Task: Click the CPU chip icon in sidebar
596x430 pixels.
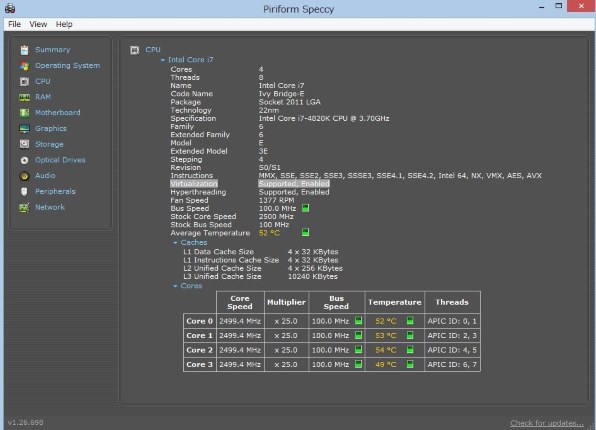Action: click(x=24, y=81)
